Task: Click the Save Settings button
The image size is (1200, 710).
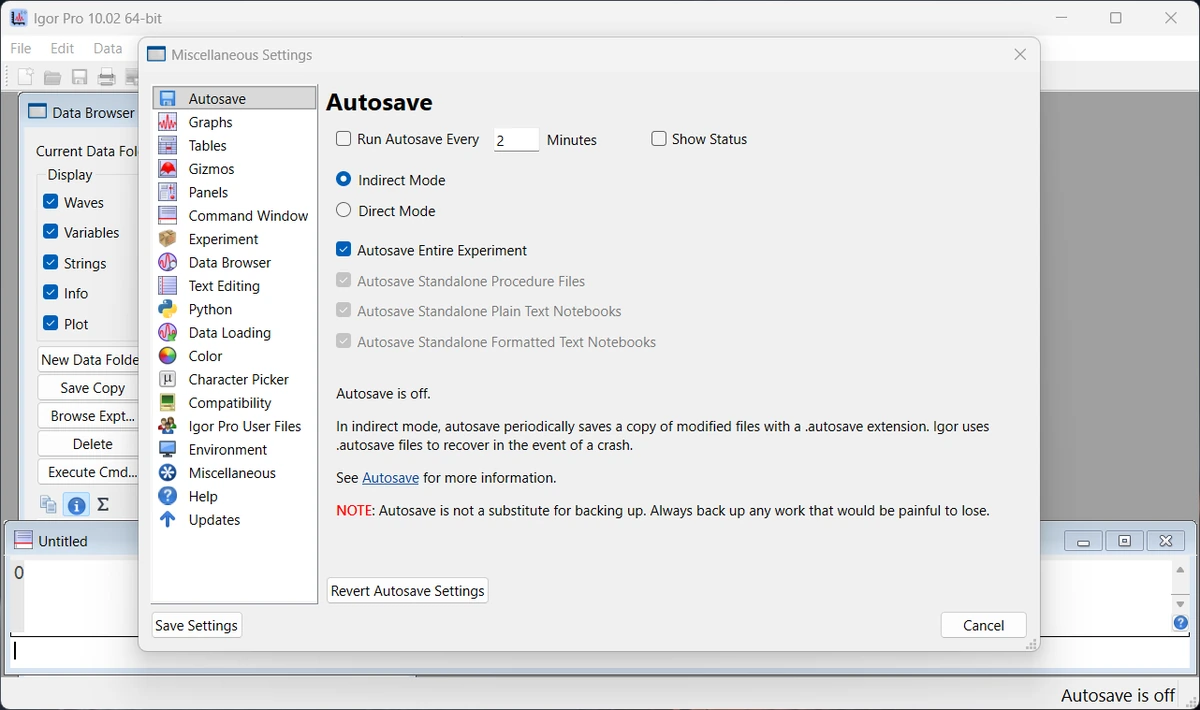Action: coord(197,625)
